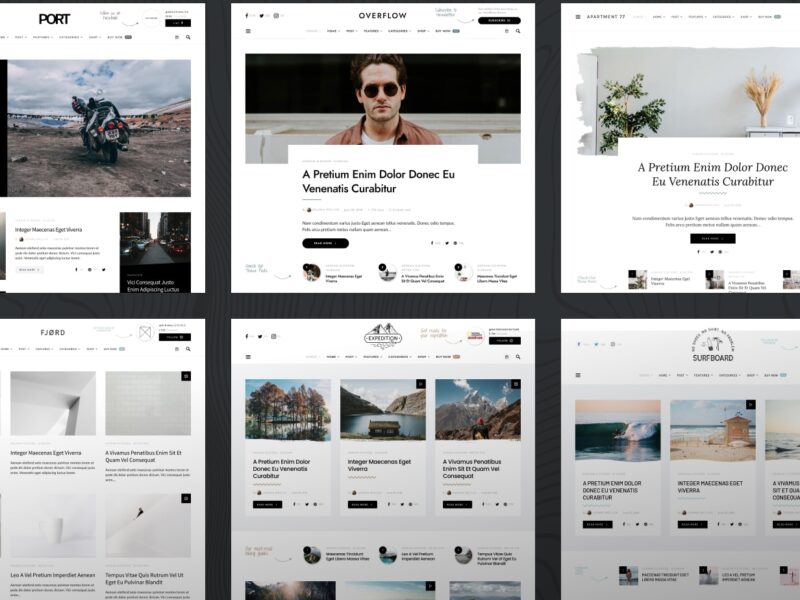Image resolution: width=800 pixels, height=600 pixels.
Task: Click the Follow button in Fjord header
Action: click(x=174, y=337)
